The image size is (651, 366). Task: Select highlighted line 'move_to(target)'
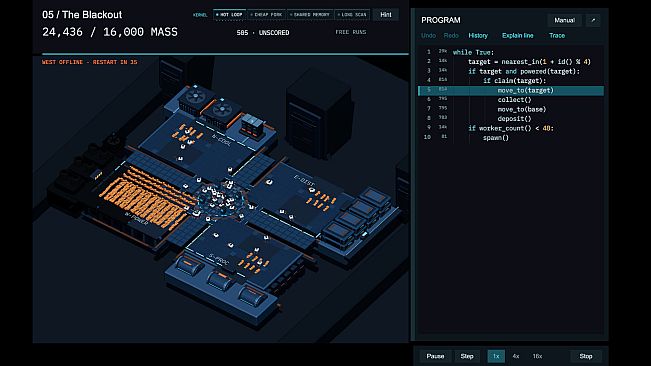pos(511,90)
